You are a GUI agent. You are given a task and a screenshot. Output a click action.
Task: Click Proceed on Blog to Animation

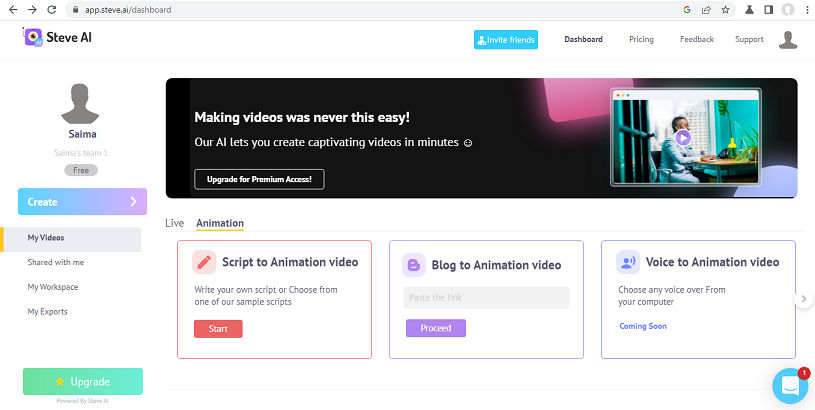pyautogui.click(x=436, y=328)
